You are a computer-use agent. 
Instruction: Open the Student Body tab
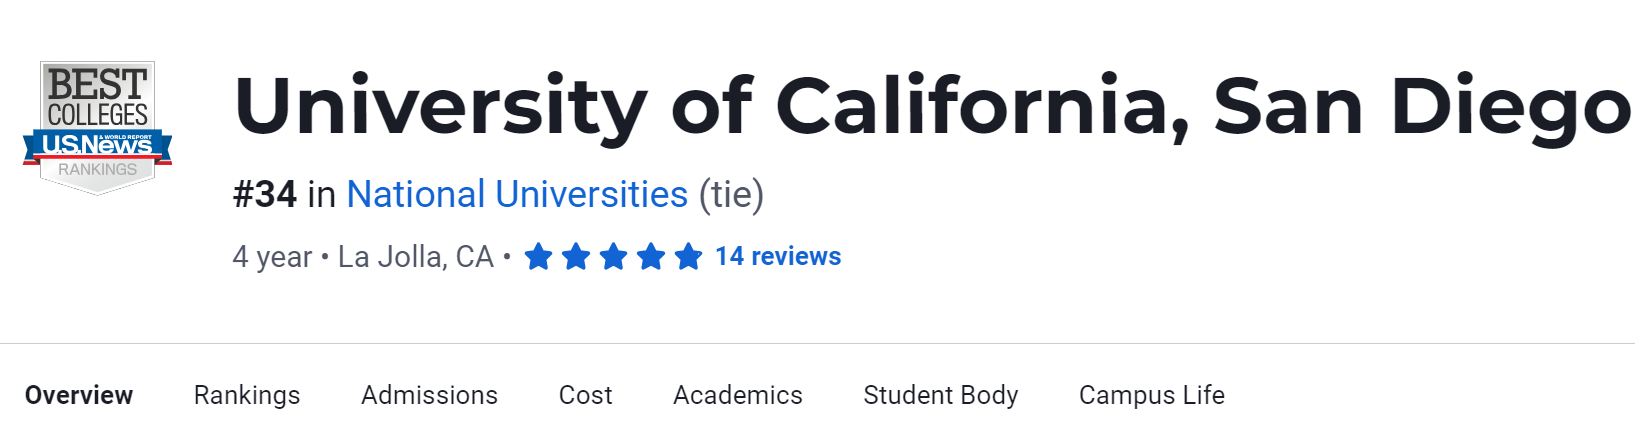point(941,395)
